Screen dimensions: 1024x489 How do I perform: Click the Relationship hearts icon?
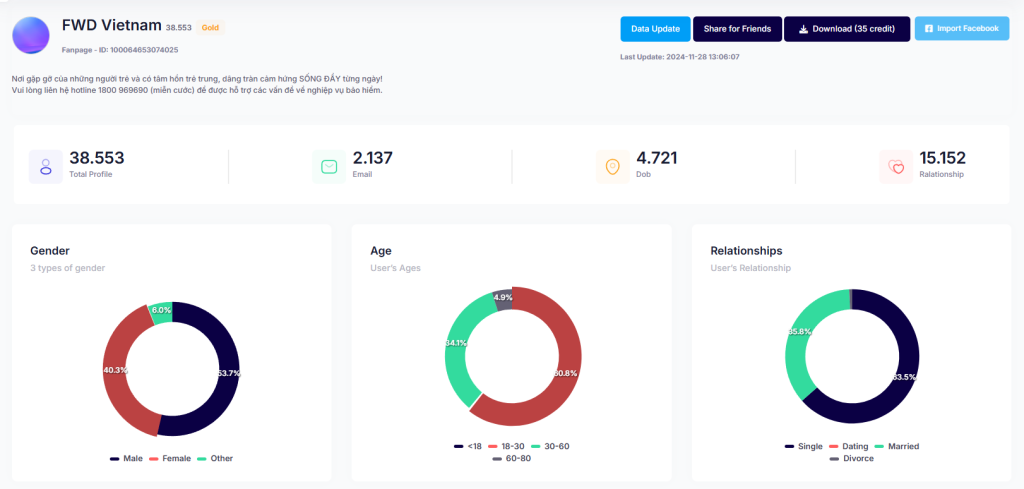coord(896,166)
